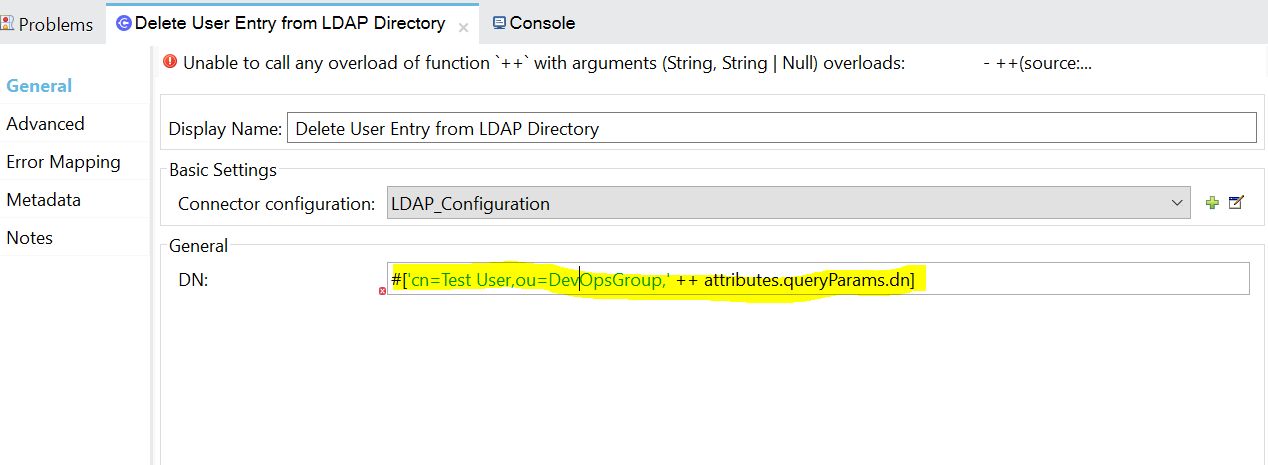Open the Console tab

pos(541,23)
